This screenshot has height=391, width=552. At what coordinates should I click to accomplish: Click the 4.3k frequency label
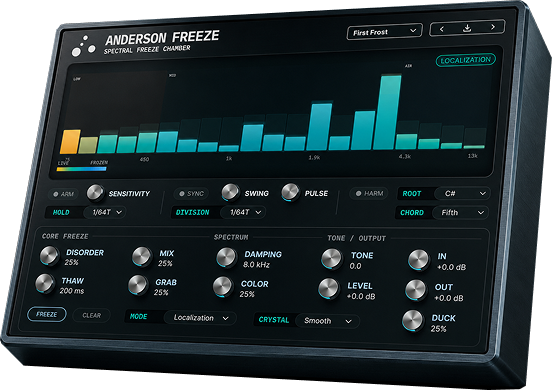point(405,156)
